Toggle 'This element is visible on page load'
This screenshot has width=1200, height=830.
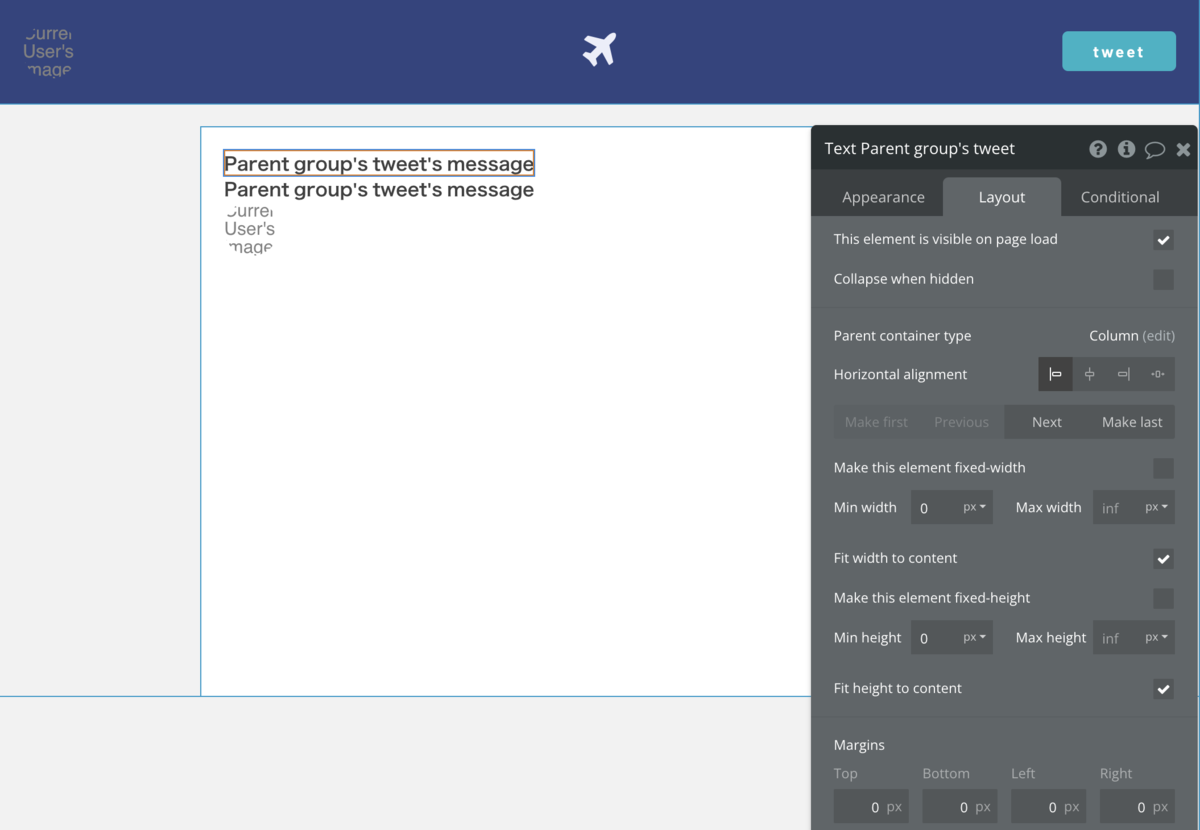(x=1163, y=240)
